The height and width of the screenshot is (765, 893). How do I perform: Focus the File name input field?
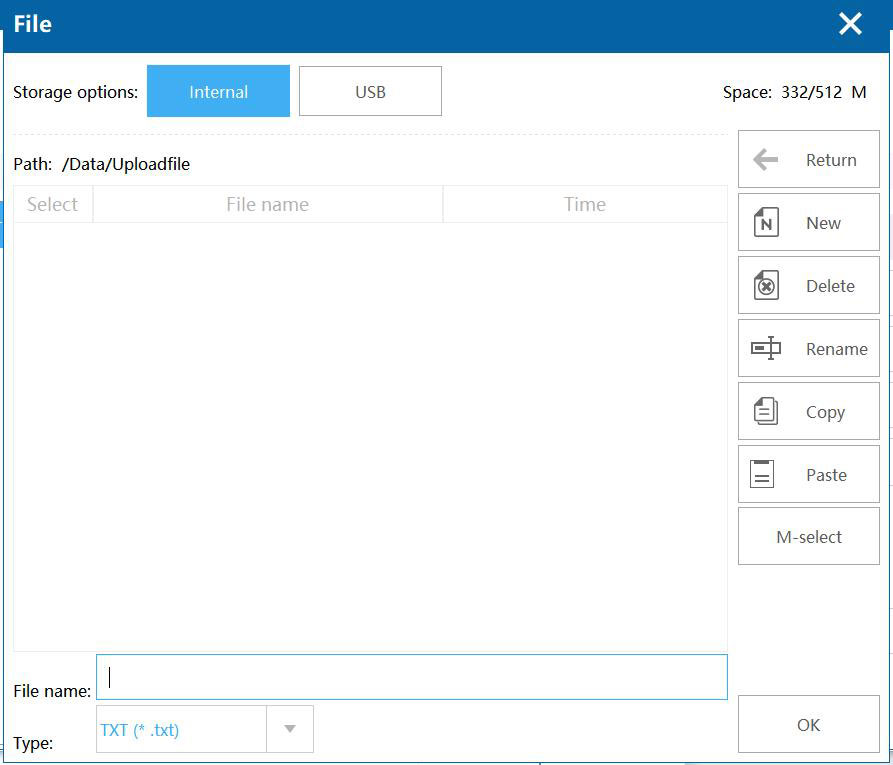coord(412,677)
